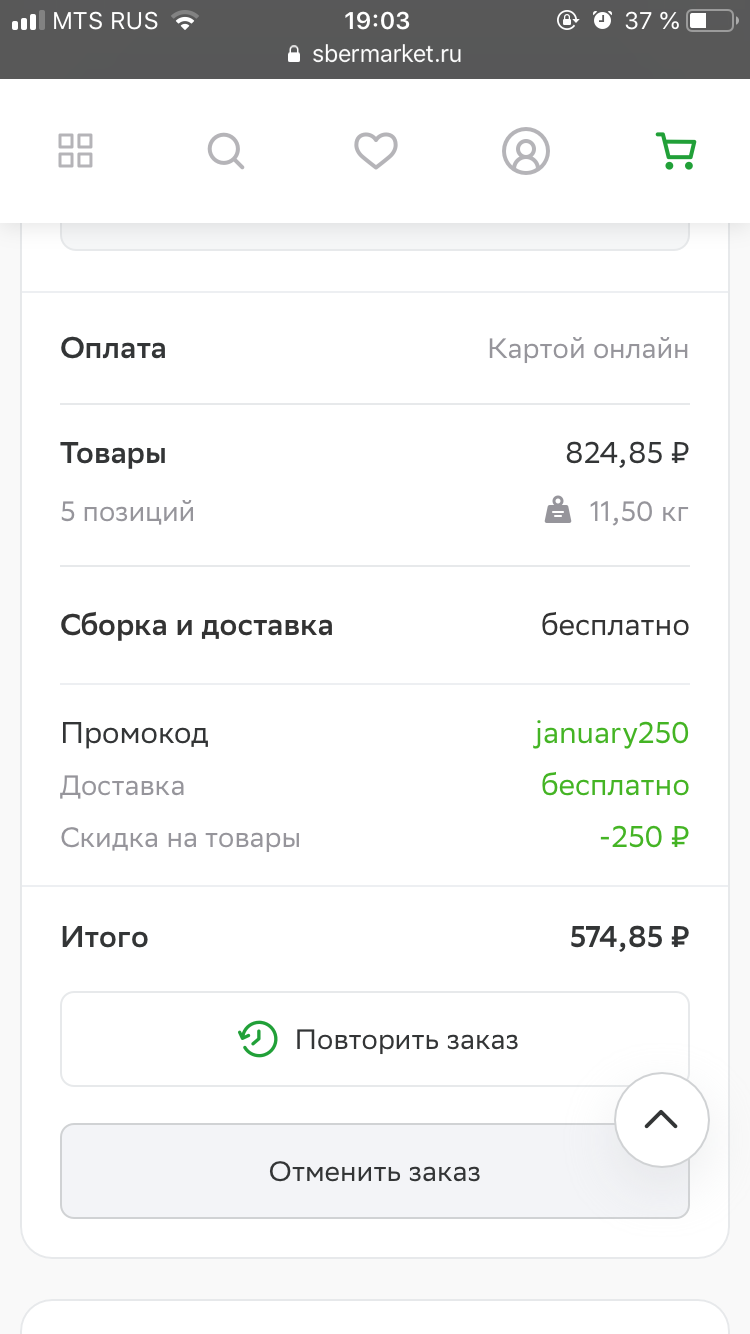Screen dimensions: 750x1334
Task: Select the Картой онлайн payment text
Action: [588, 349]
